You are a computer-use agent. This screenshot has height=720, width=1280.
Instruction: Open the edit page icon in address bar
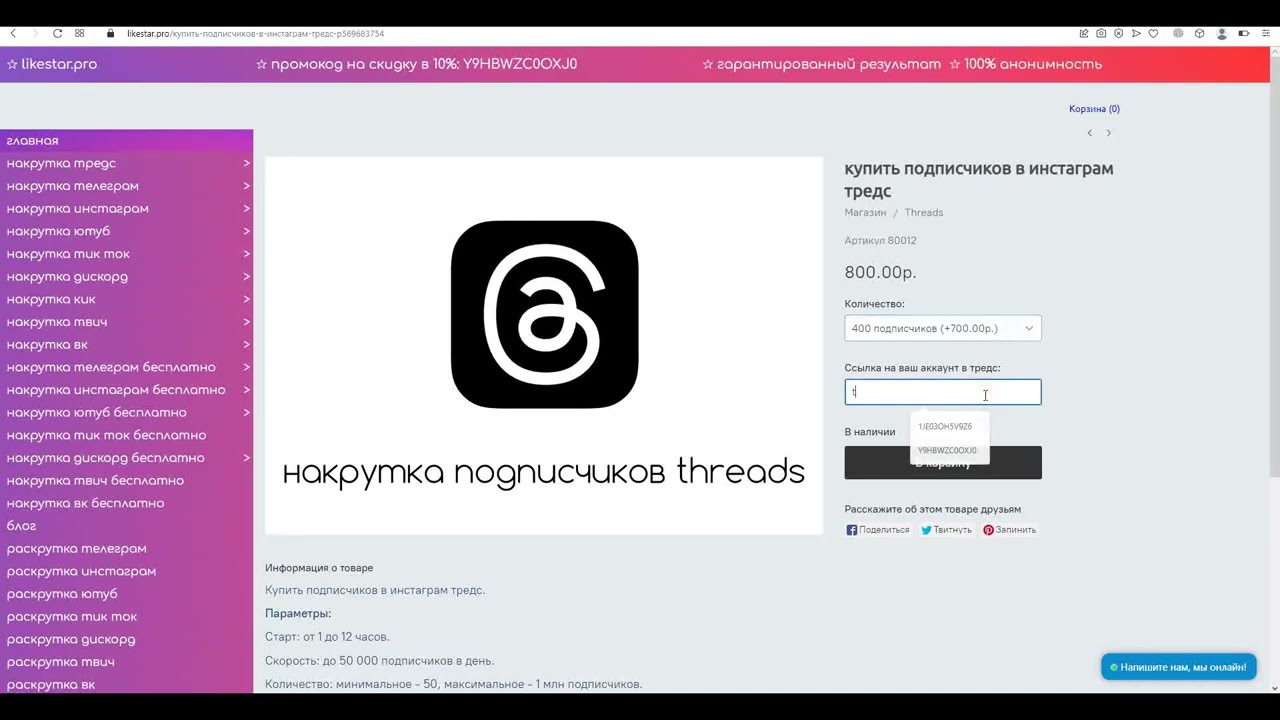pos(1084,33)
